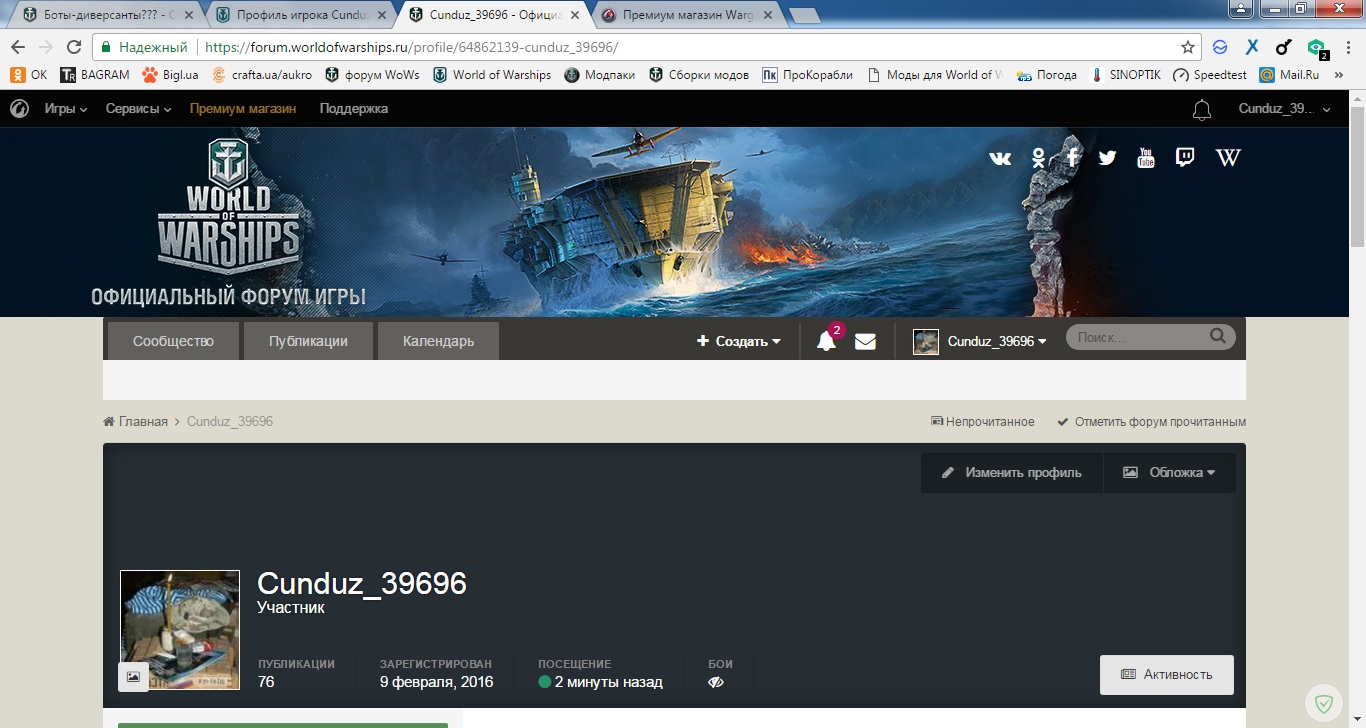Open the Wikipedia W icon

[1228, 157]
